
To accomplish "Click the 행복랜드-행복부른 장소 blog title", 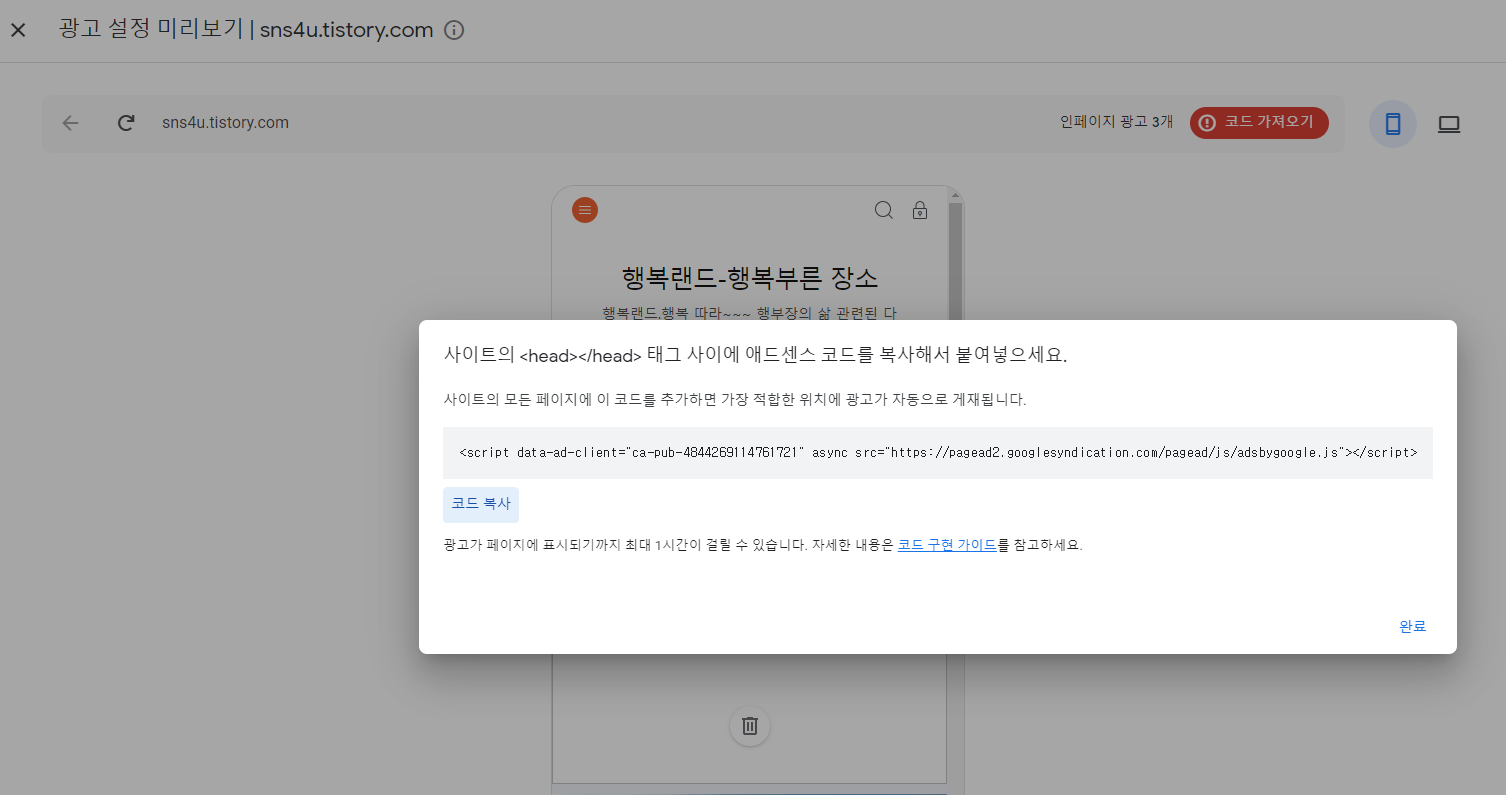I will [750, 277].
